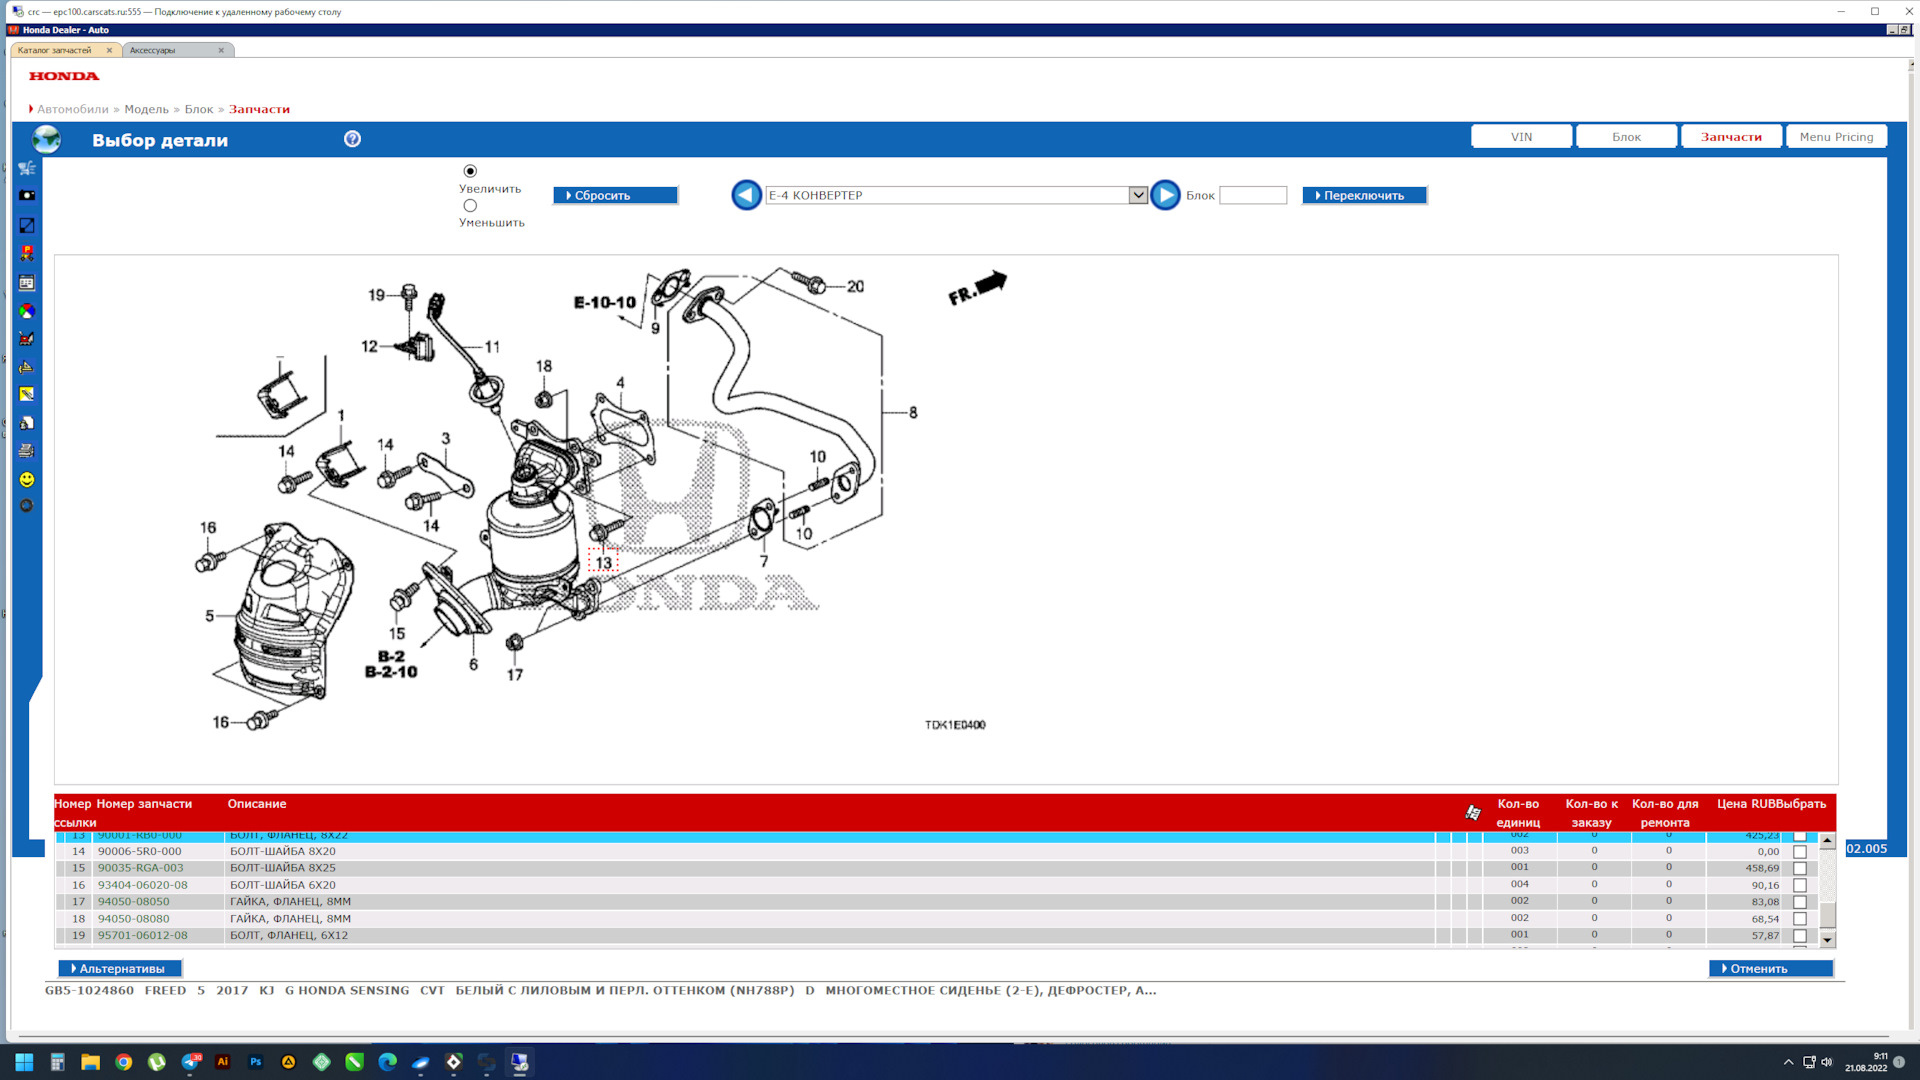Tick the checkbox for row 17 ГАЙКА
Viewport: 1920px width, 1080px height.
coord(1800,902)
